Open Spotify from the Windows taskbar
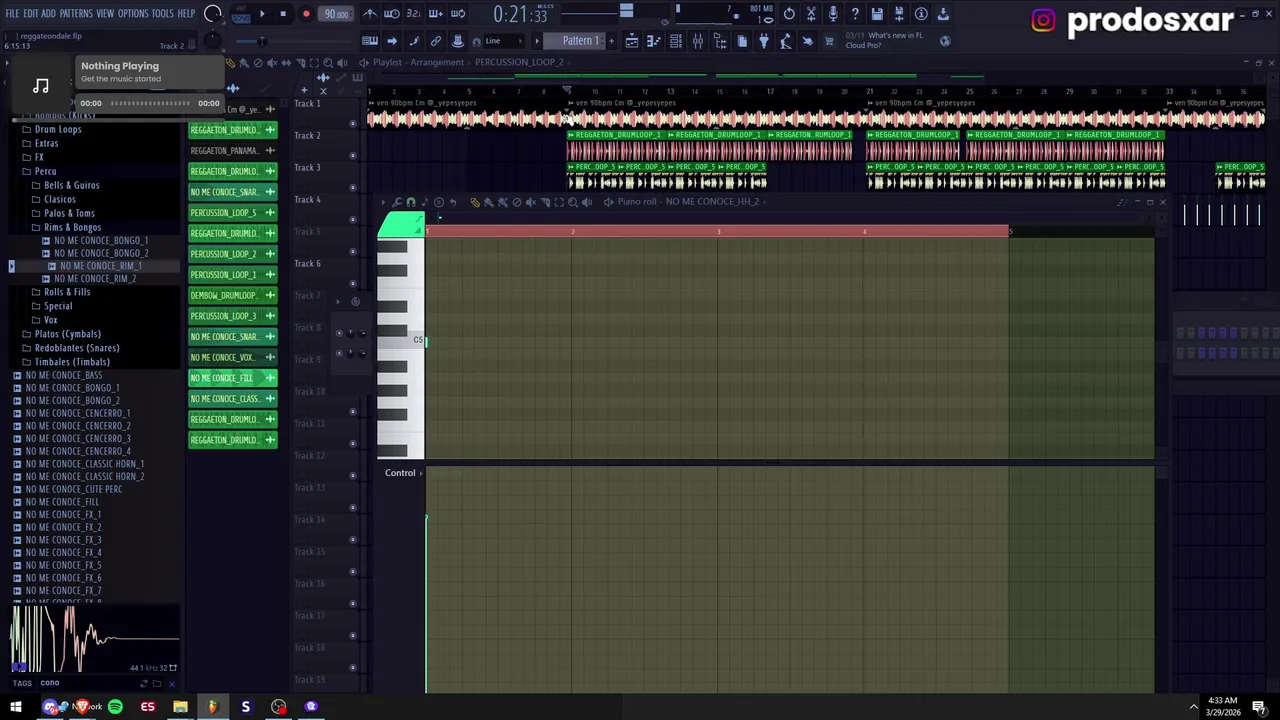 [115, 707]
